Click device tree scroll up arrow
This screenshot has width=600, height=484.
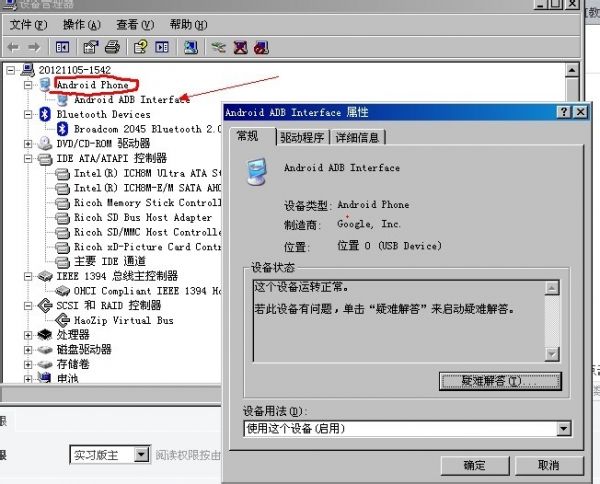click(x=572, y=70)
